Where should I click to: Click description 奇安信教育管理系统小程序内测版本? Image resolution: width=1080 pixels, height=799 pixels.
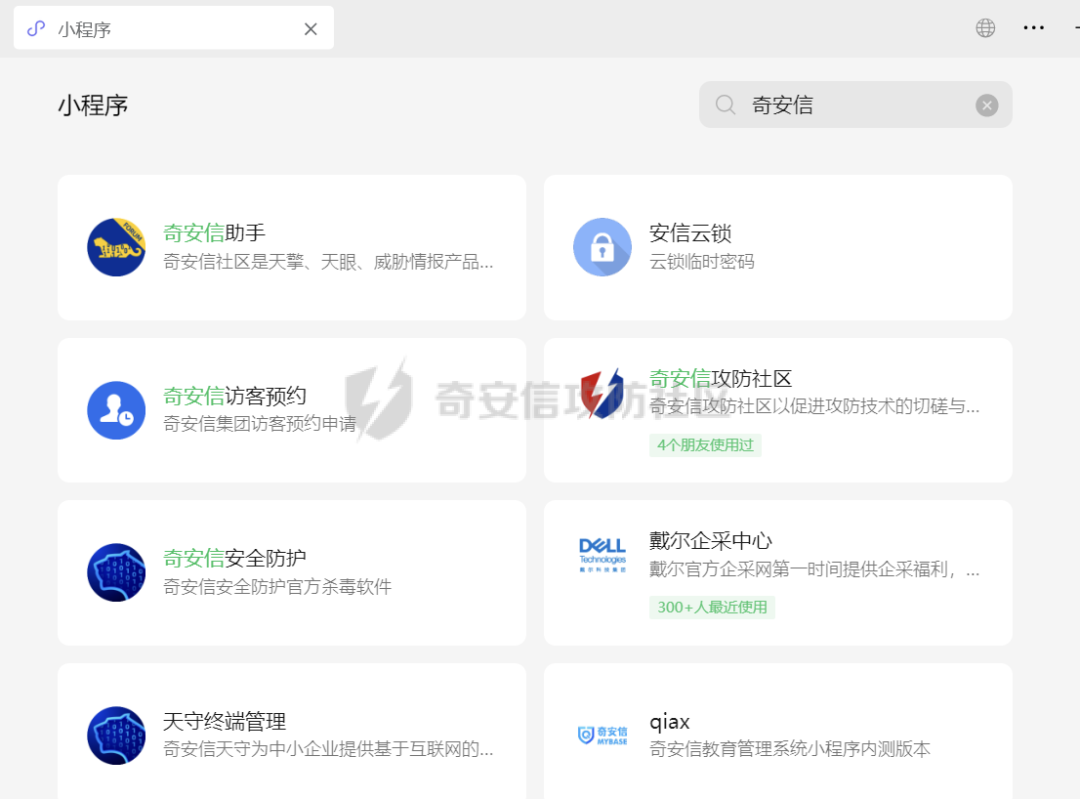tap(789, 749)
